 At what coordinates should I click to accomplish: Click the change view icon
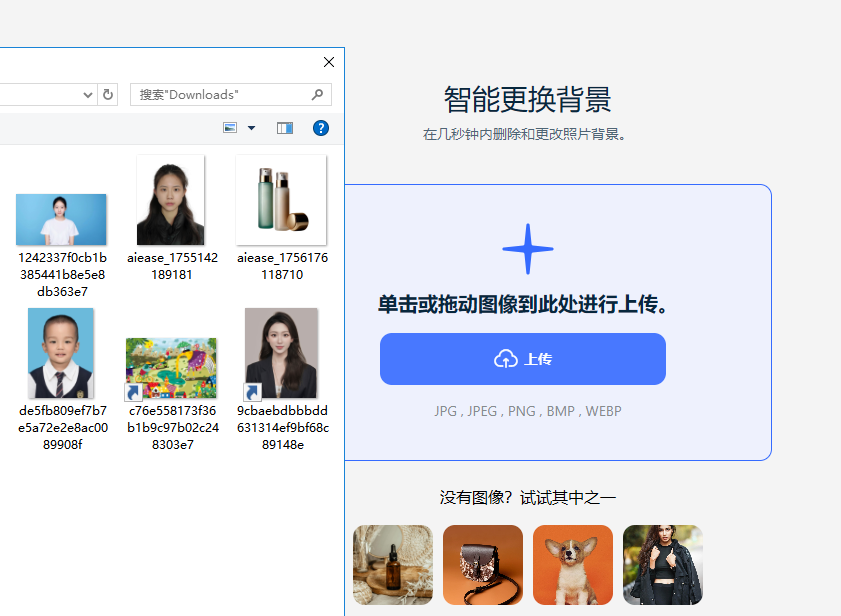click(230, 128)
